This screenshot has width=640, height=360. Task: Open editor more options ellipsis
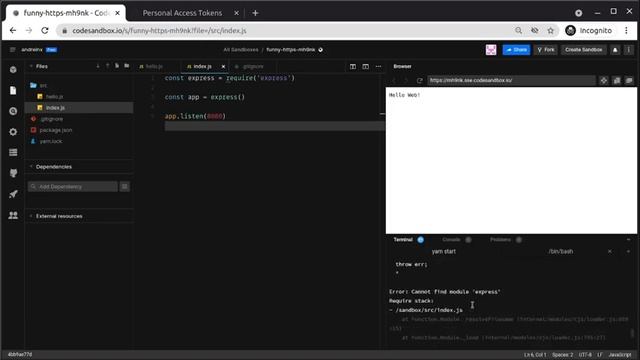coord(378,67)
